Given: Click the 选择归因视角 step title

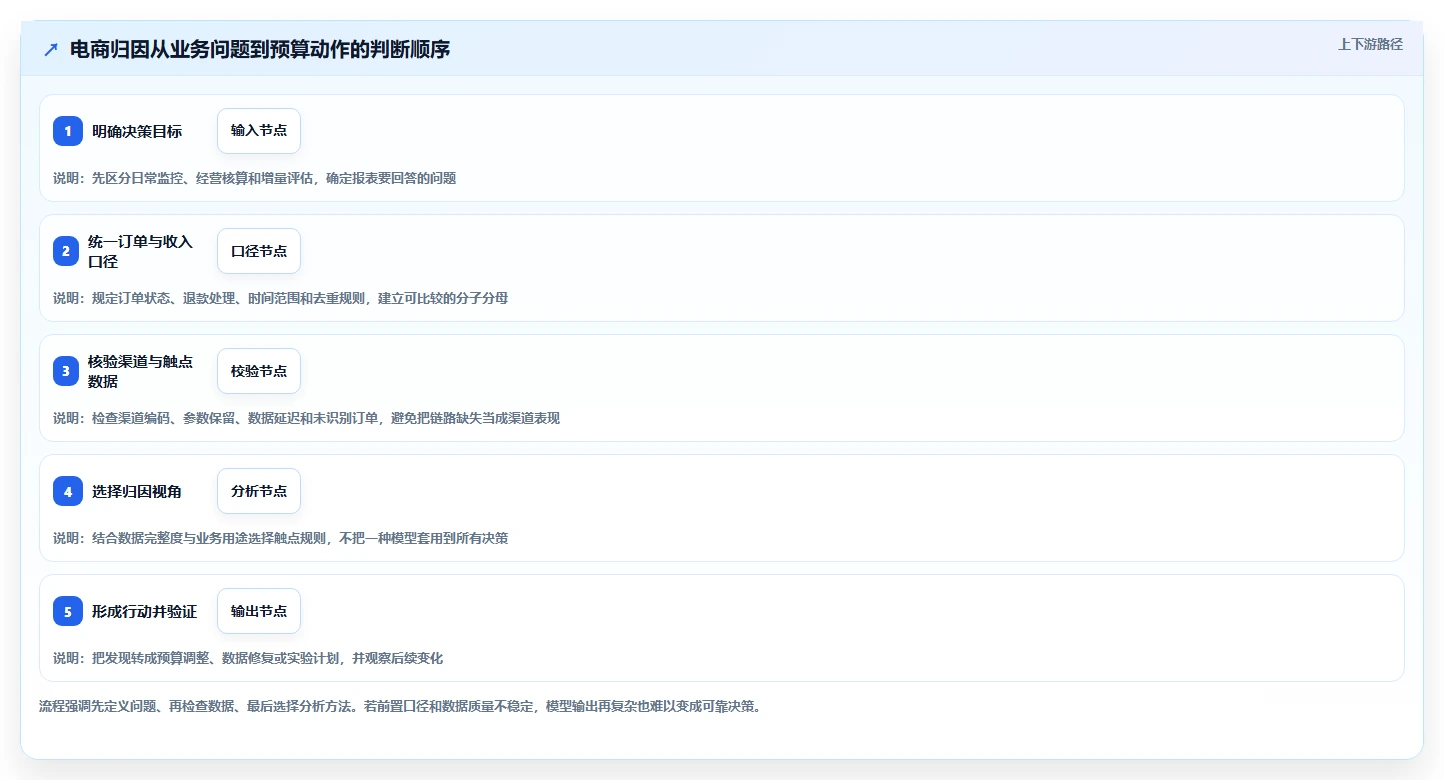Looking at the screenshot, I should click(137, 491).
